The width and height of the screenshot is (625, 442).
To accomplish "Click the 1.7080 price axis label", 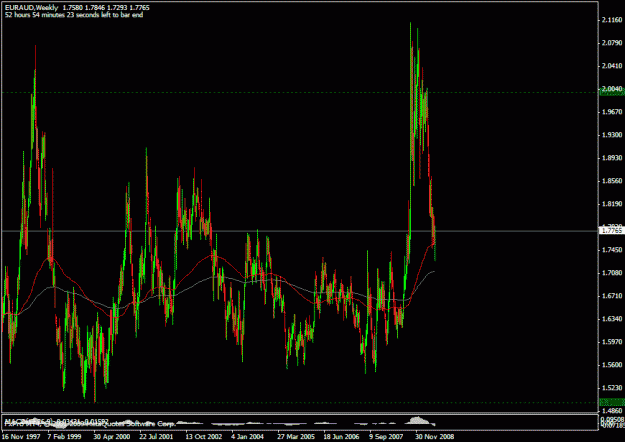I will 613,273.
